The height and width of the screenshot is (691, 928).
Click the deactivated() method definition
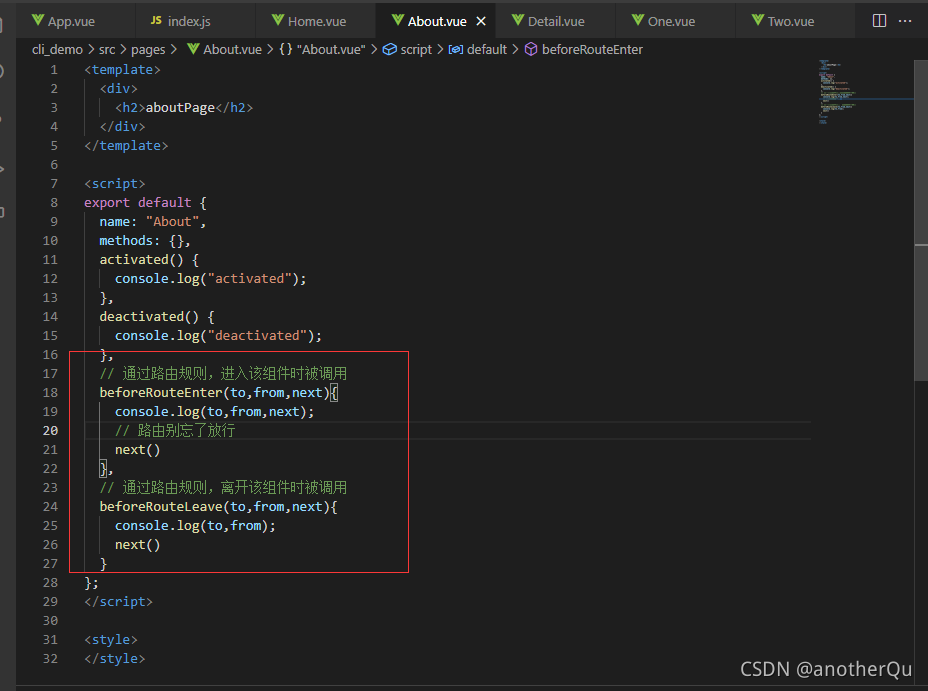click(157, 317)
